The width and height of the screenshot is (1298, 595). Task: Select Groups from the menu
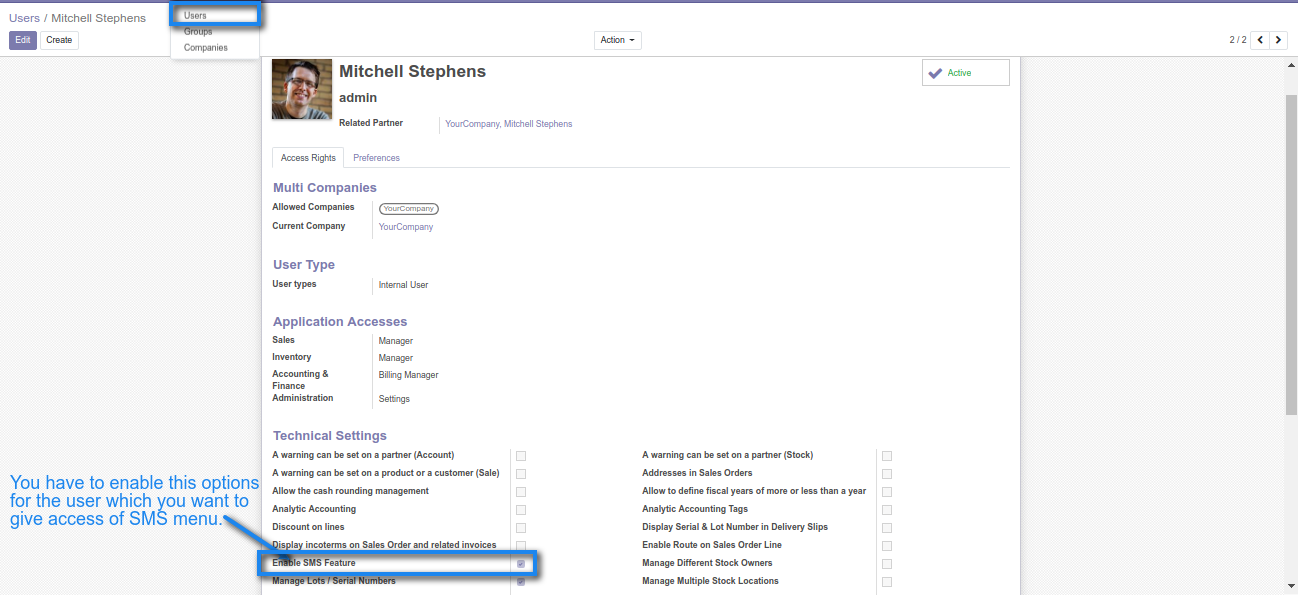coord(198,32)
